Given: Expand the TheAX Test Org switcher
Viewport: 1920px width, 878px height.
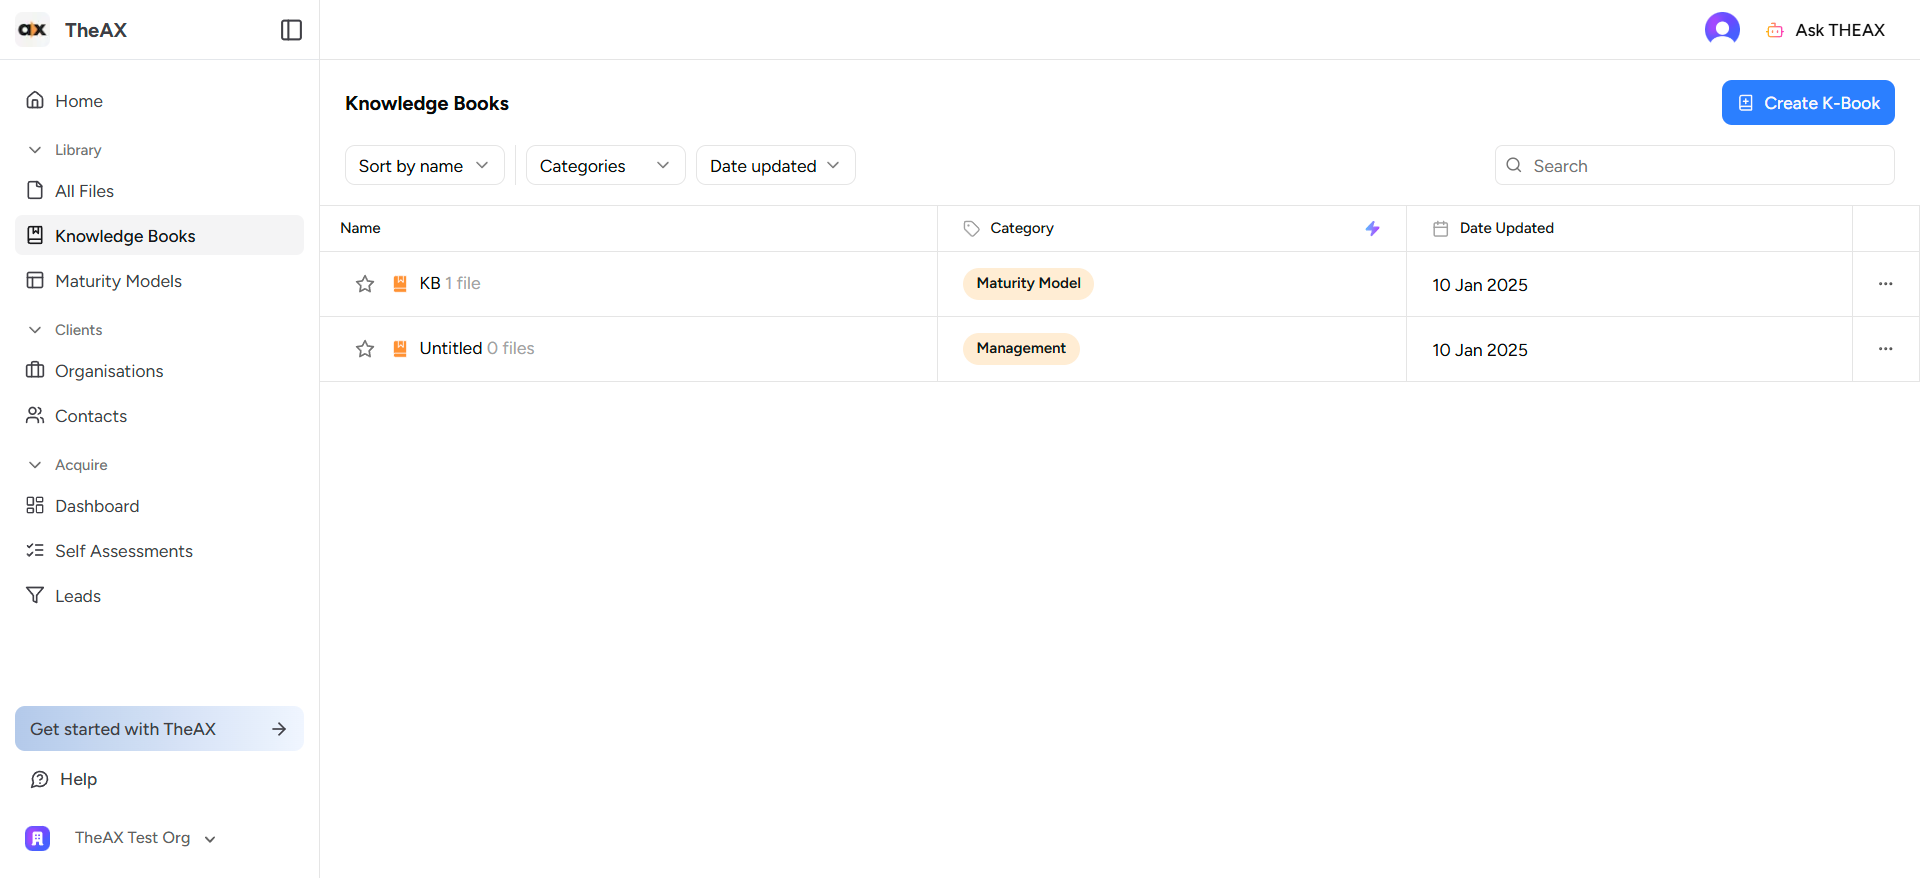Looking at the screenshot, I should (x=210, y=839).
